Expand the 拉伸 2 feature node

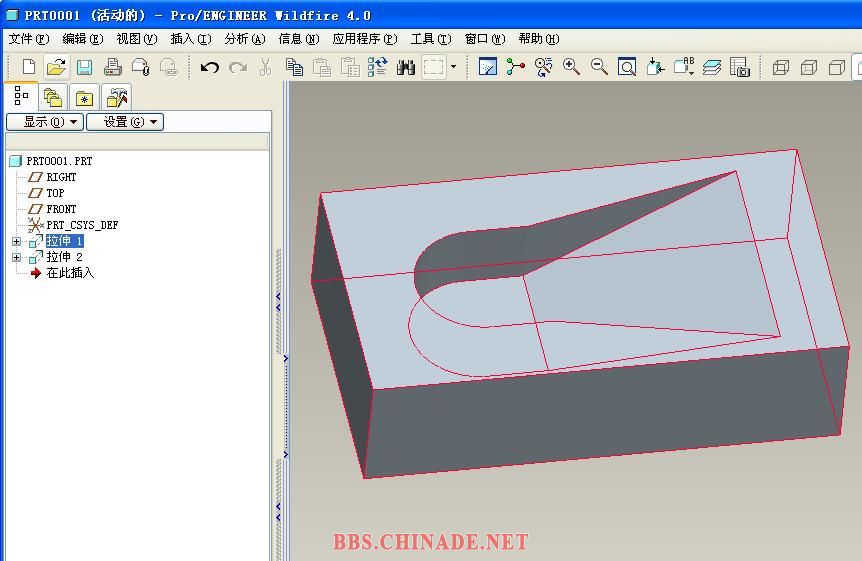click(x=16, y=257)
